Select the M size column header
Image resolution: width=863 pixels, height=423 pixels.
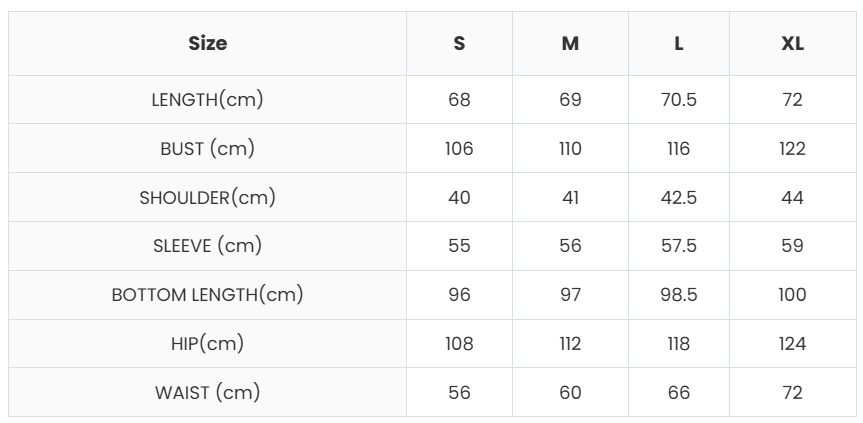[x=570, y=44]
